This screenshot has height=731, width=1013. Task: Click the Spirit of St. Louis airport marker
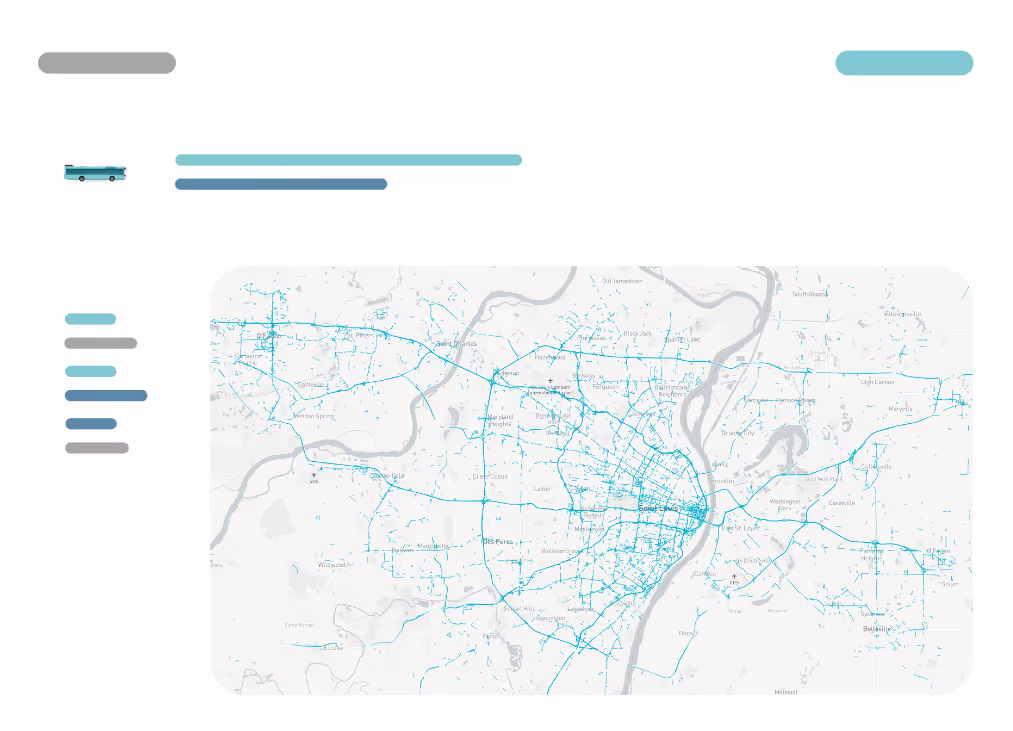(x=313, y=474)
